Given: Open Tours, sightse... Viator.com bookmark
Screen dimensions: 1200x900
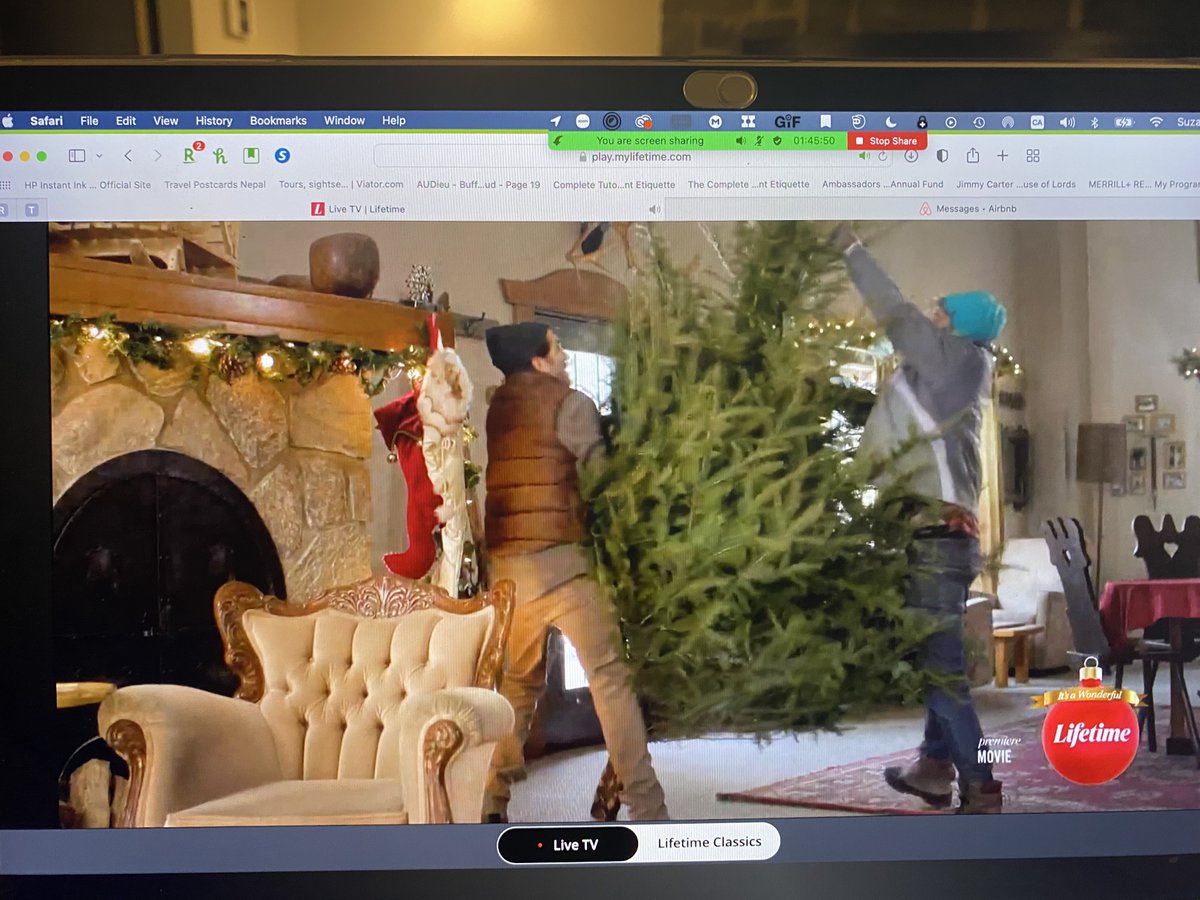Looking at the screenshot, I should coord(341,184).
